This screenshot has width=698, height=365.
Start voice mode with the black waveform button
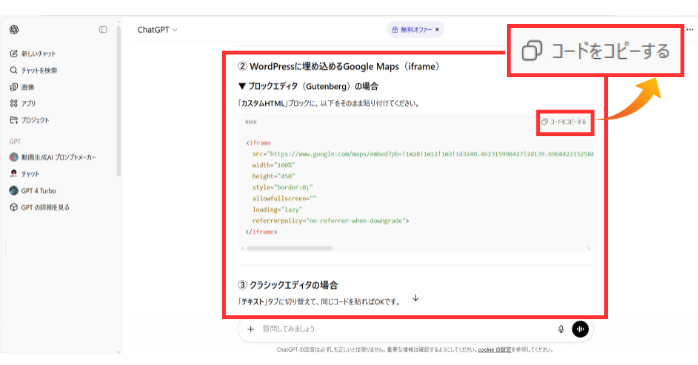click(580, 329)
